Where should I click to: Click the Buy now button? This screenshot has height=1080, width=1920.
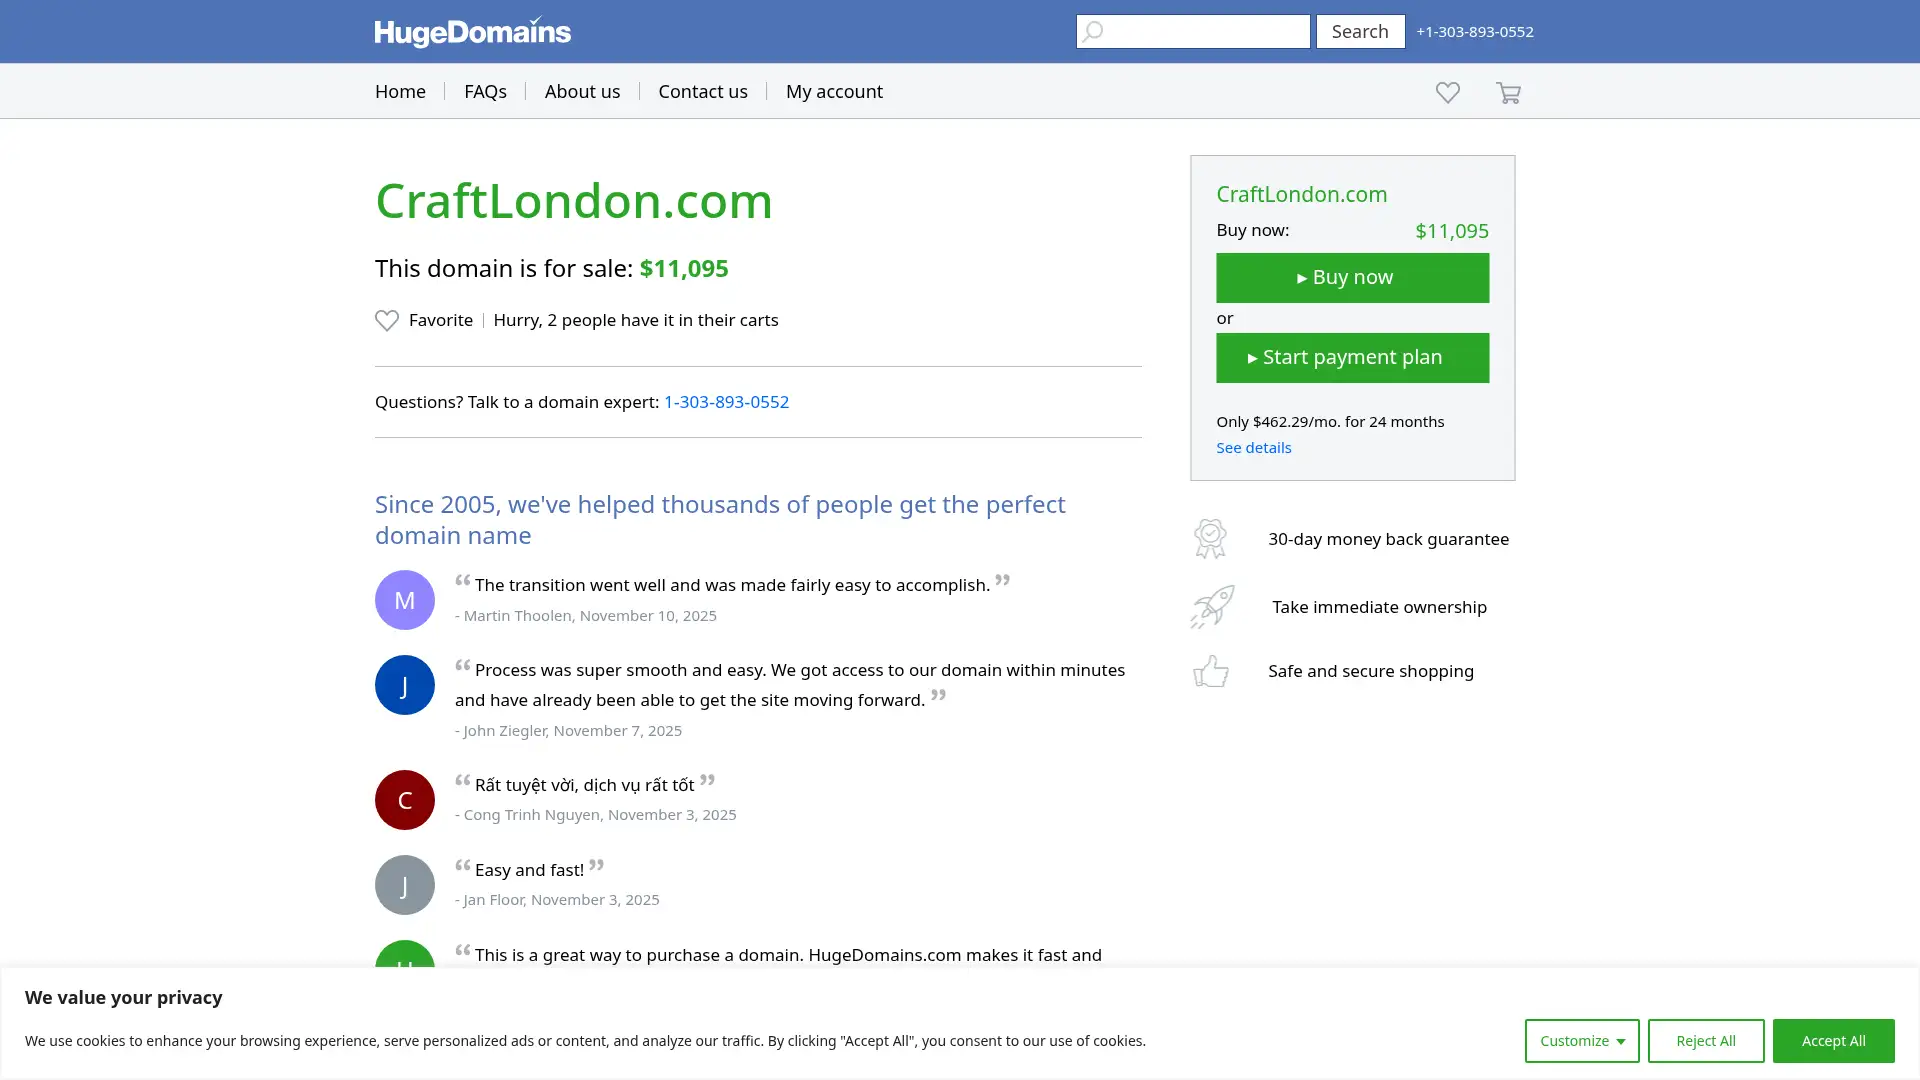(1352, 277)
